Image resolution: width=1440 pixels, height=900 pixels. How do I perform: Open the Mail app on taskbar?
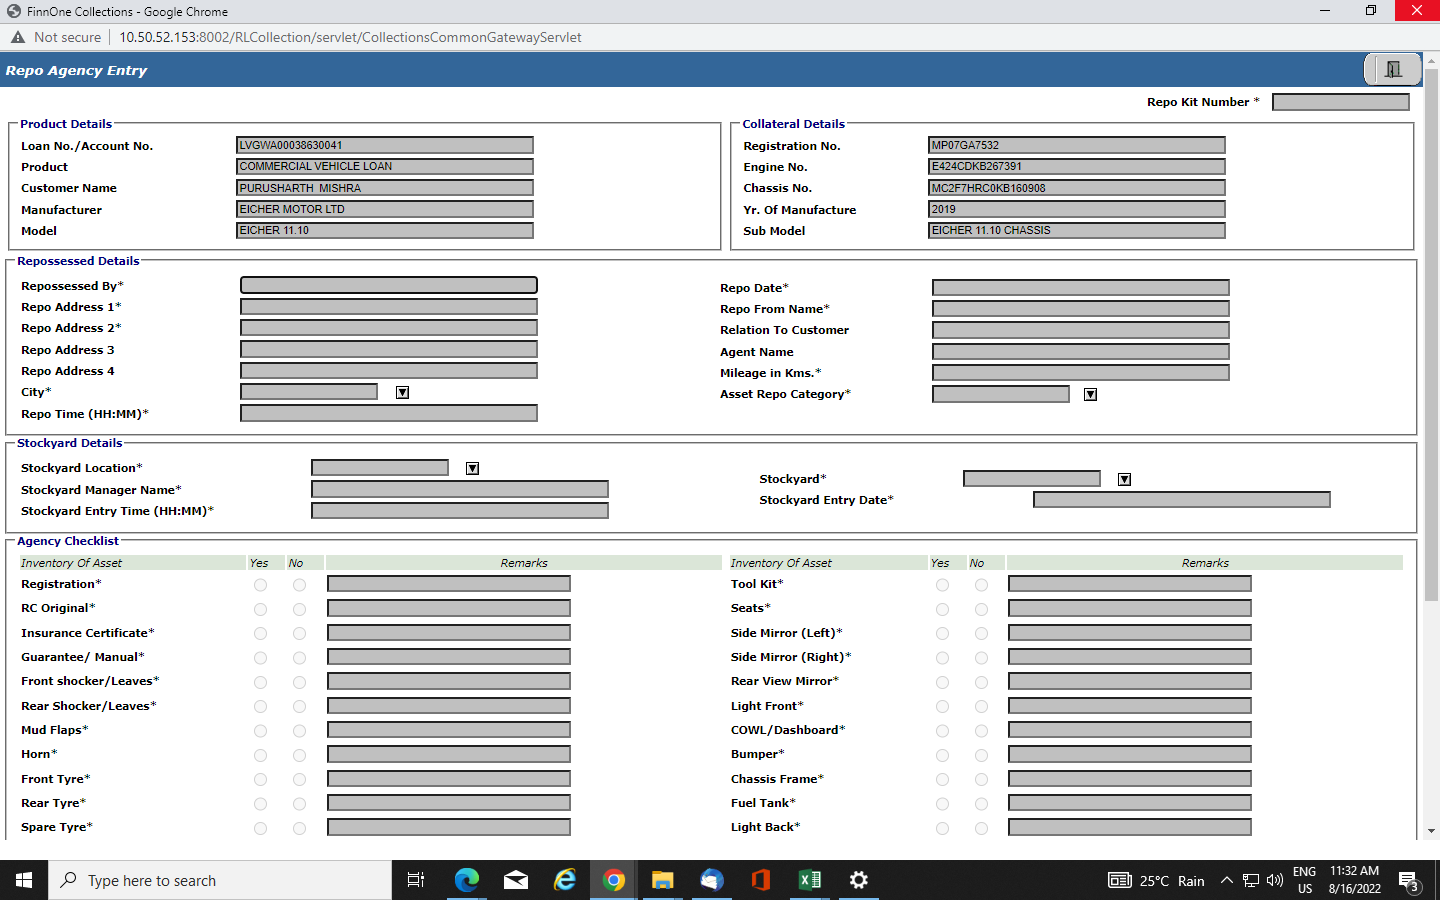tap(516, 880)
